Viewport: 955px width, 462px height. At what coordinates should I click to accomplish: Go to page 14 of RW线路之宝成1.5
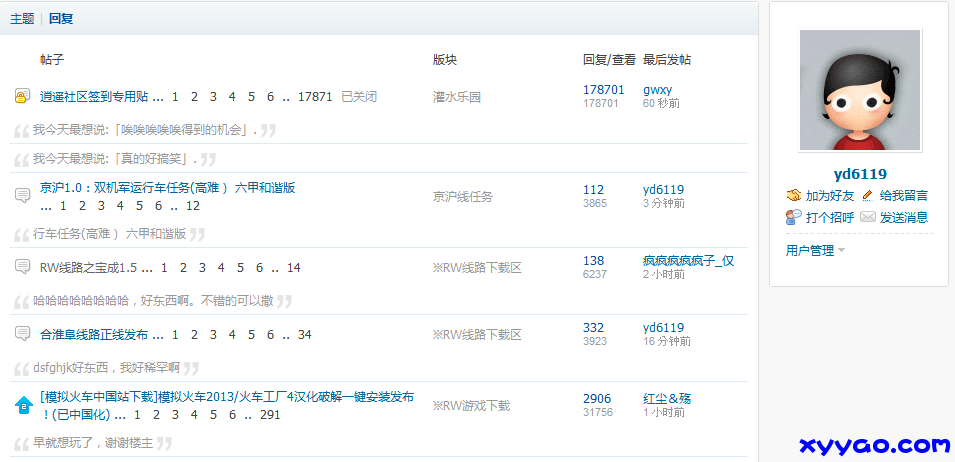[294, 268]
